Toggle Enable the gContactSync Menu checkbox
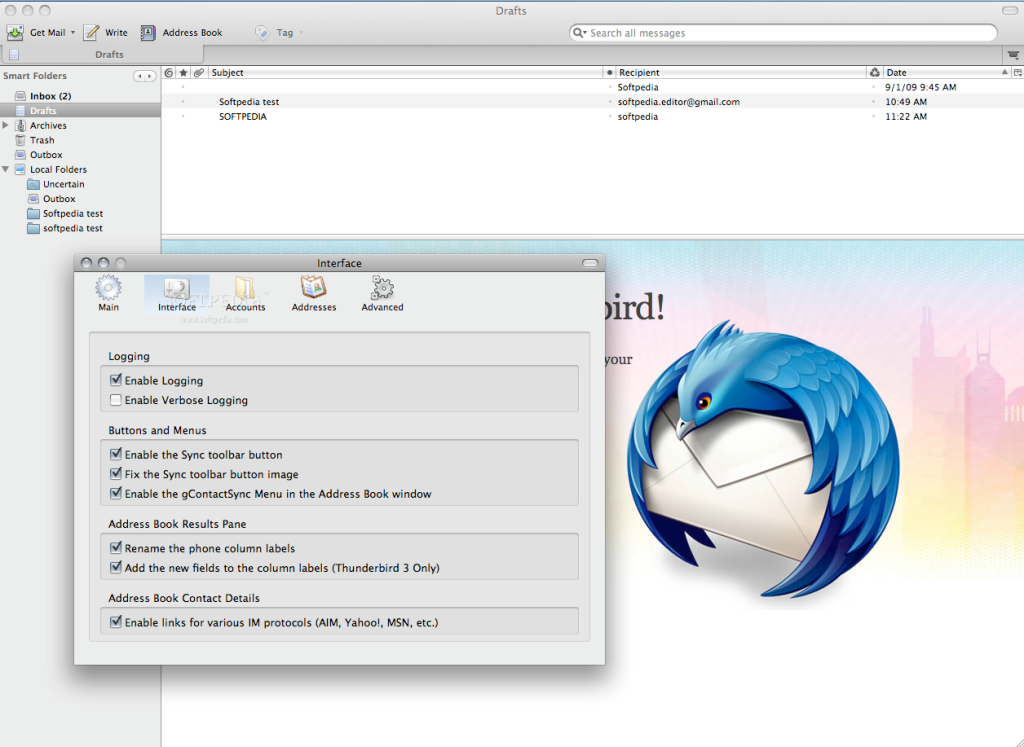The image size is (1024, 747). click(x=116, y=494)
